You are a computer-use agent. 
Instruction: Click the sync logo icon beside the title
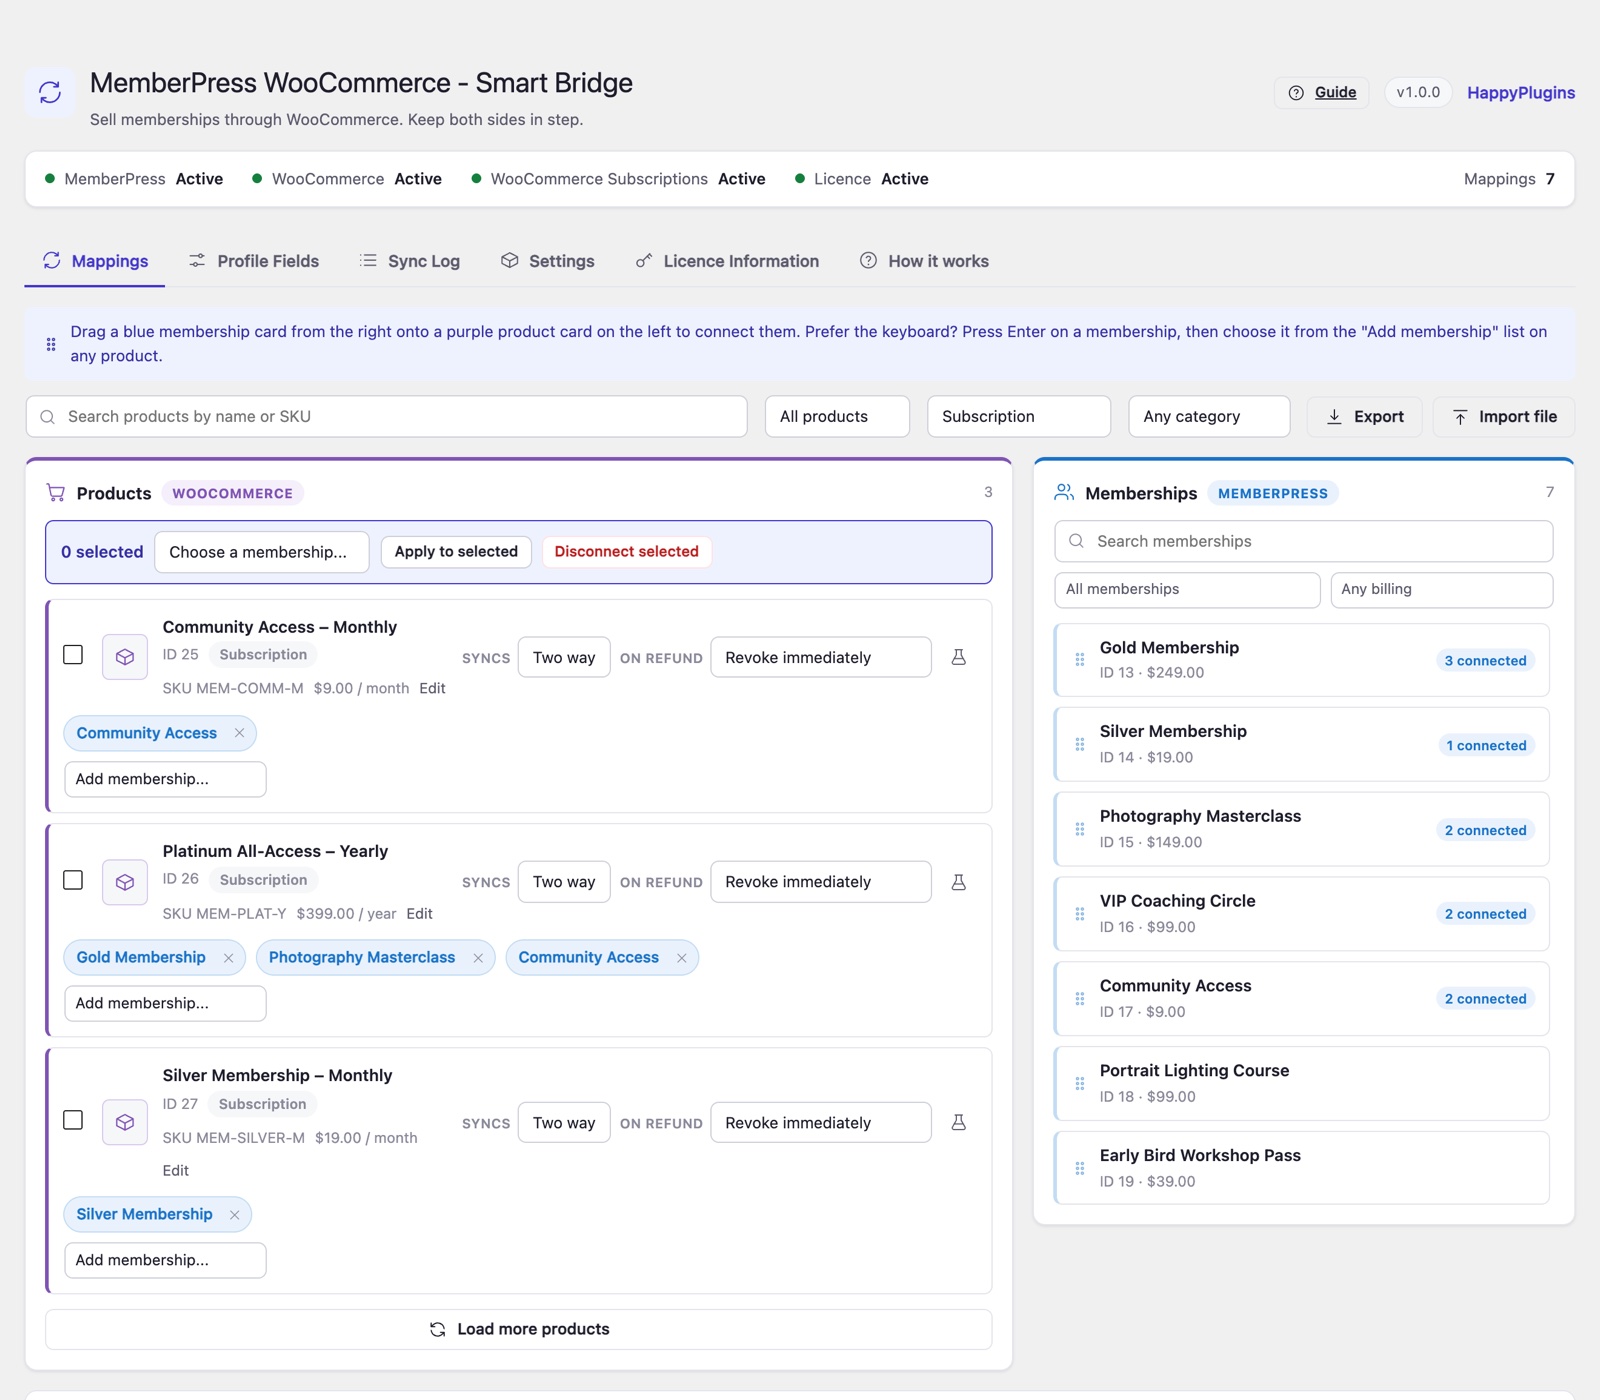coord(50,92)
